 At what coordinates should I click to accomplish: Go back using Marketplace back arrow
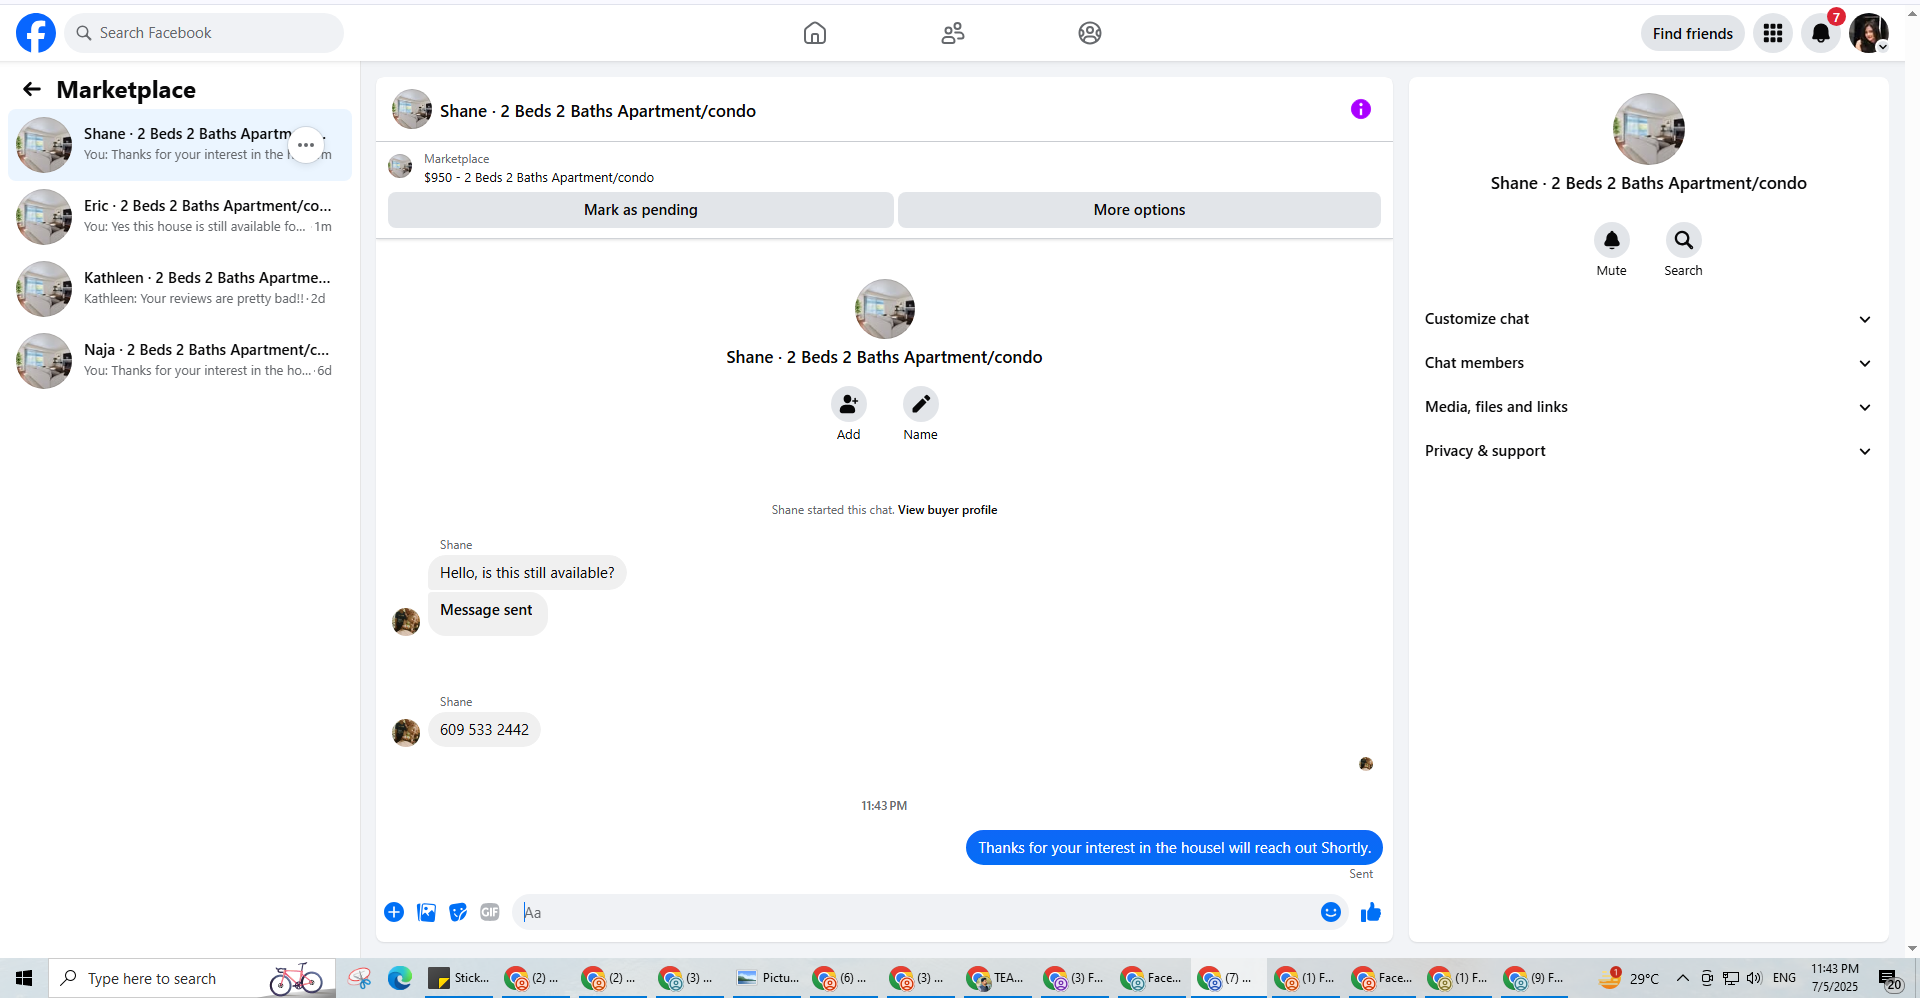[x=32, y=90]
